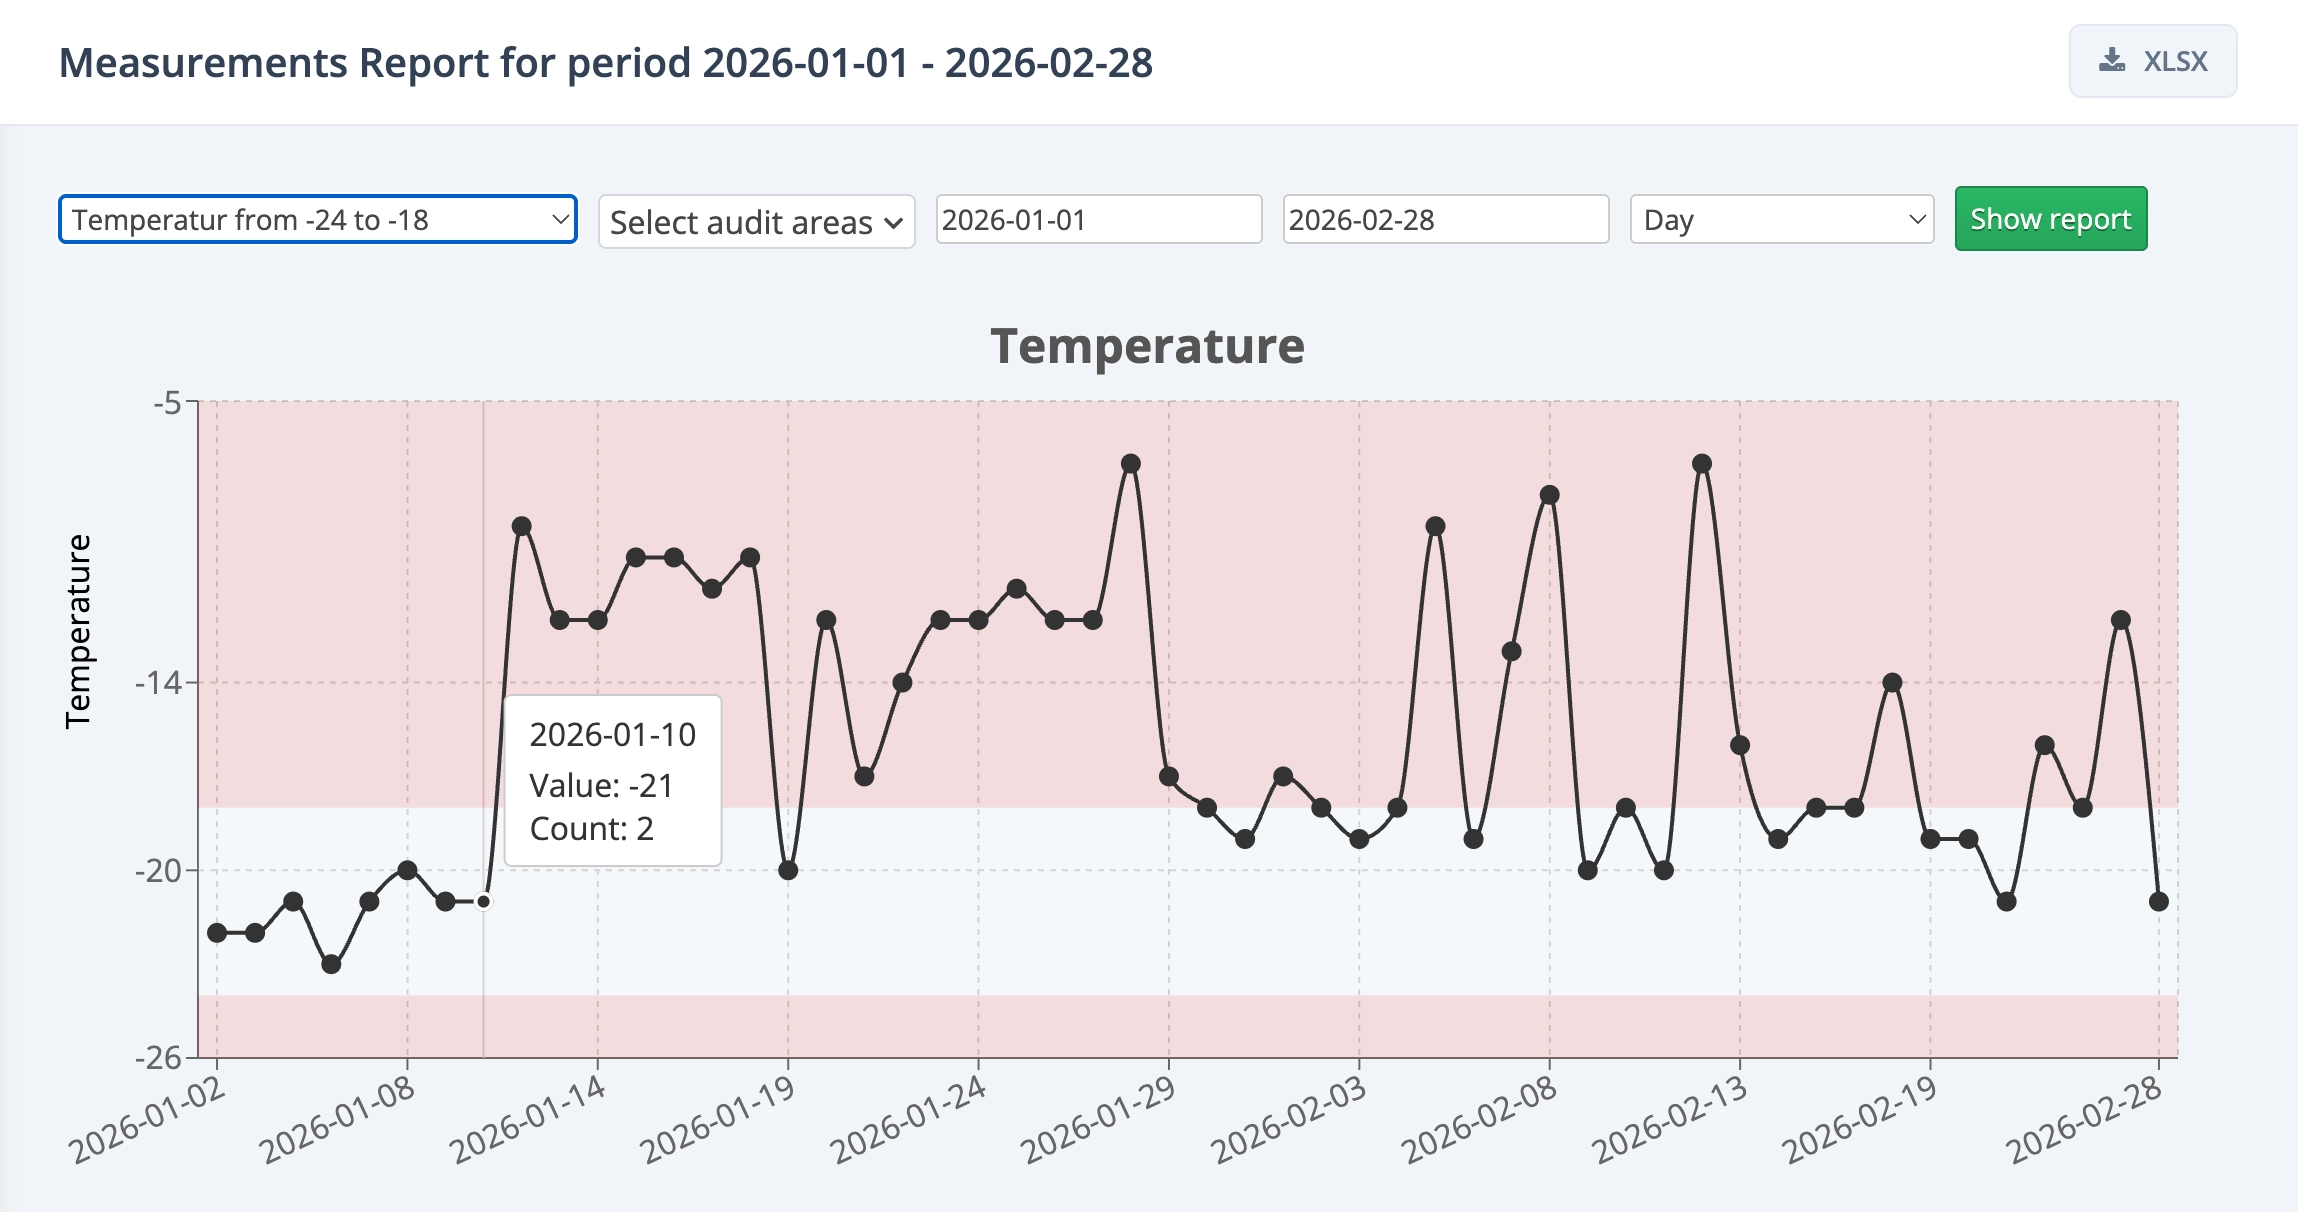This screenshot has width=2298, height=1212.
Task: Open the Temperatur range dropdown
Action: click(318, 220)
